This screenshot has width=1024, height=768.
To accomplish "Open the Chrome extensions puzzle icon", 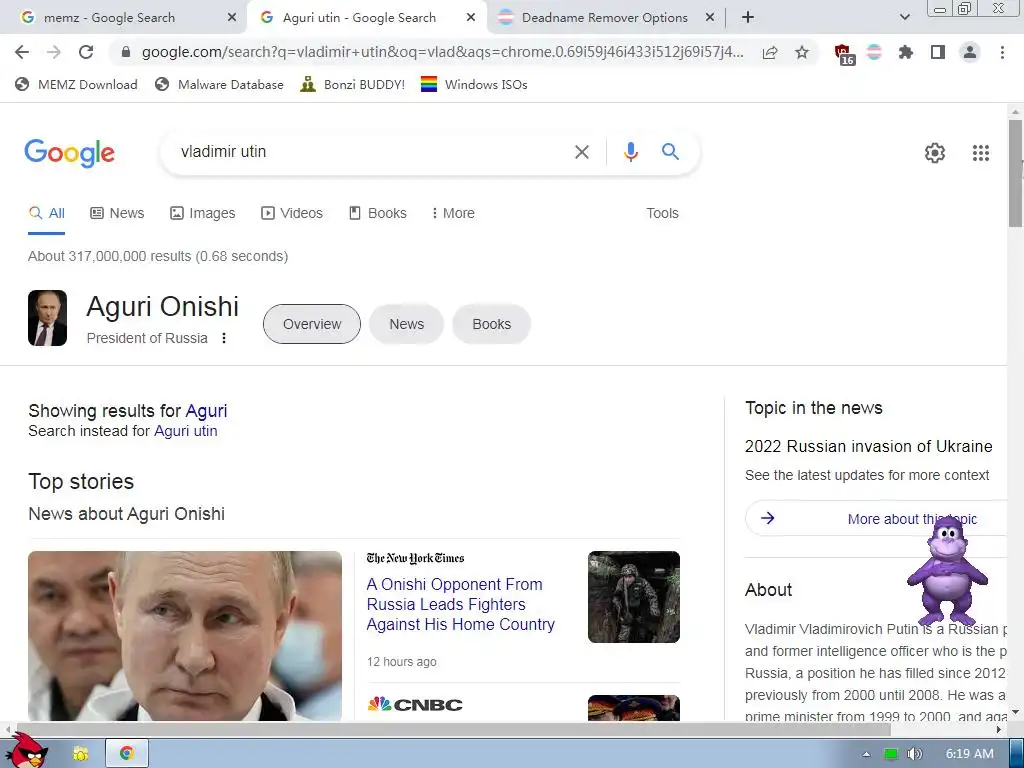I will pyautogui.click(x=905, y=52).
